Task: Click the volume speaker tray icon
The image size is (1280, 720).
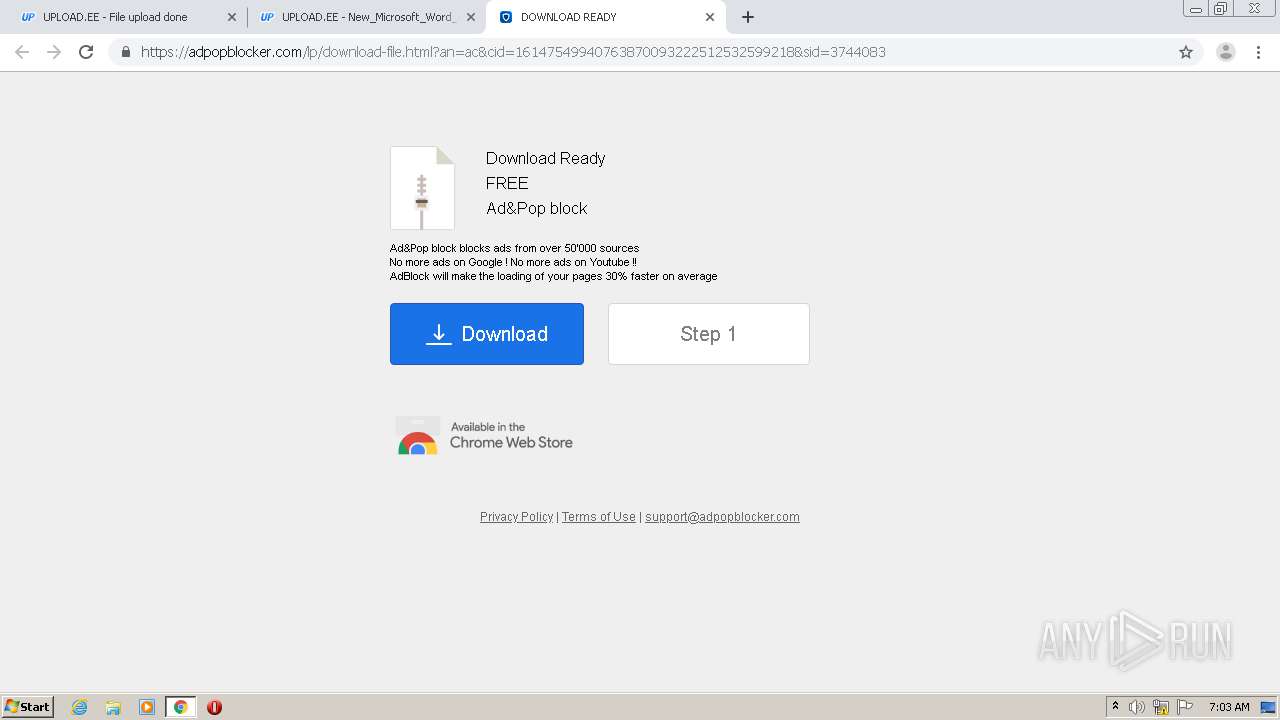Action: pos(1137,707)
